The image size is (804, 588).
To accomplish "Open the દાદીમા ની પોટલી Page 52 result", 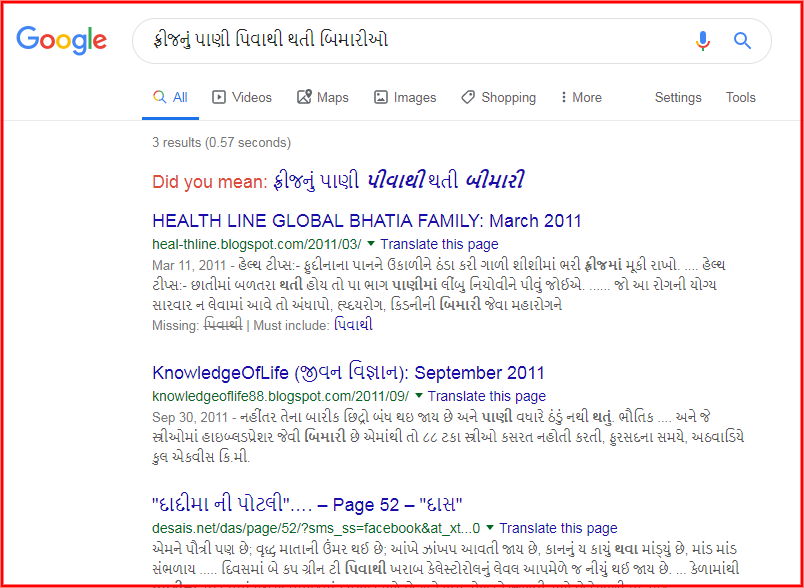I will point(308,505).
